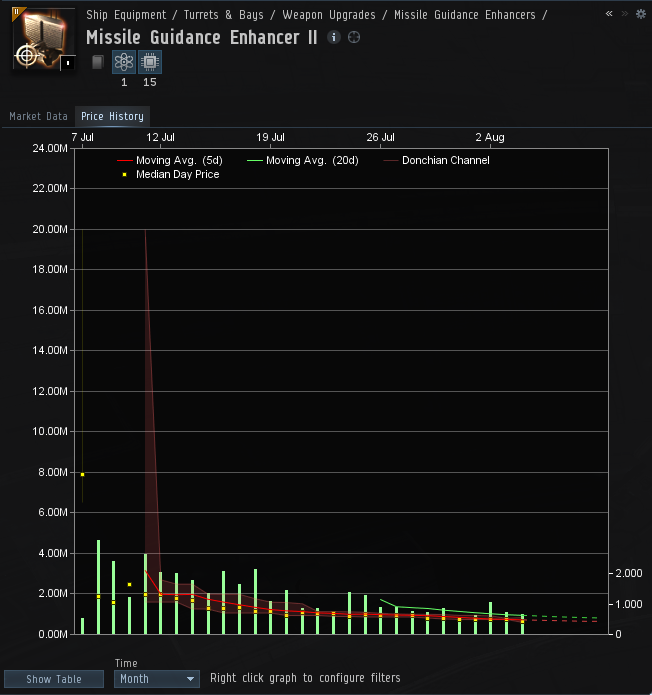Click the Moving Avg. (5d) legend entry

click(170, 160)
